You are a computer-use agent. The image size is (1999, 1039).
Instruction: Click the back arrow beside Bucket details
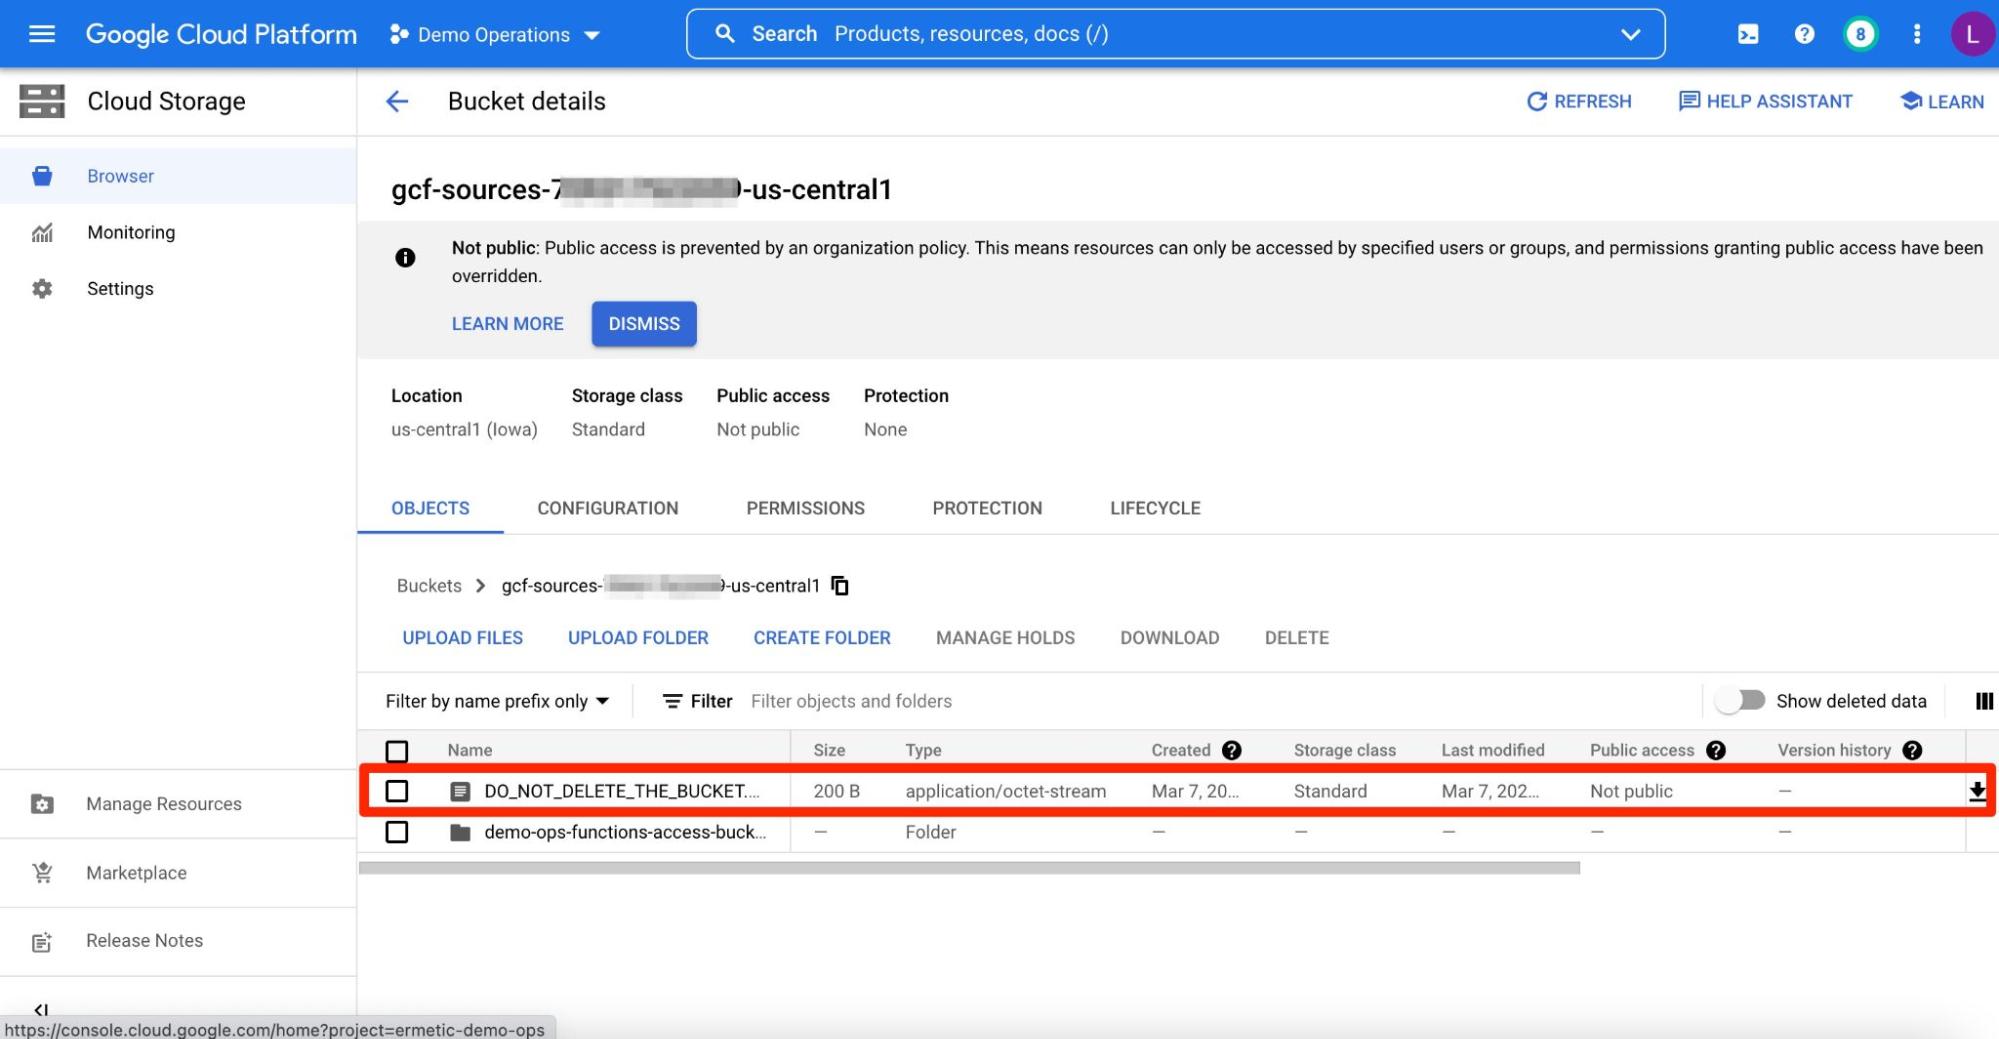[397, 101]
